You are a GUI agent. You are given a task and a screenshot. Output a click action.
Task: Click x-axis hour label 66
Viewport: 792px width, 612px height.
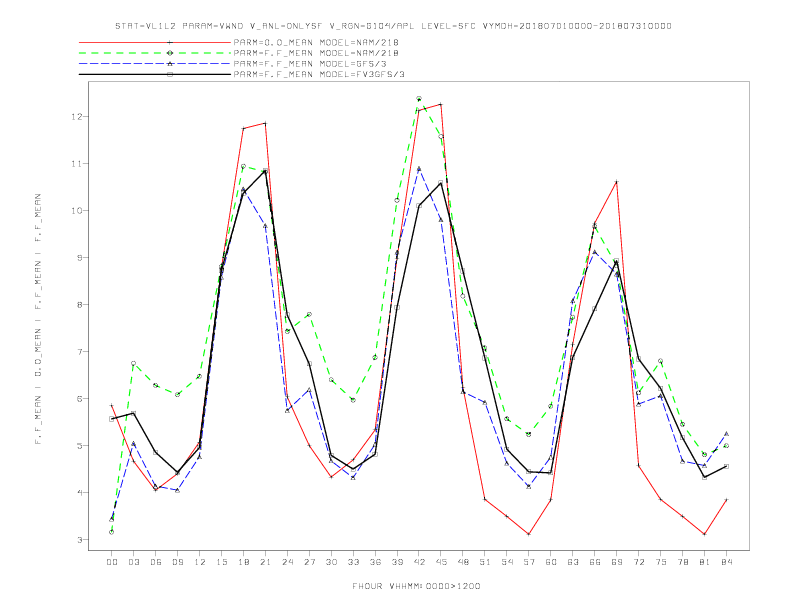pyautogui.click(x=595, y=562)
